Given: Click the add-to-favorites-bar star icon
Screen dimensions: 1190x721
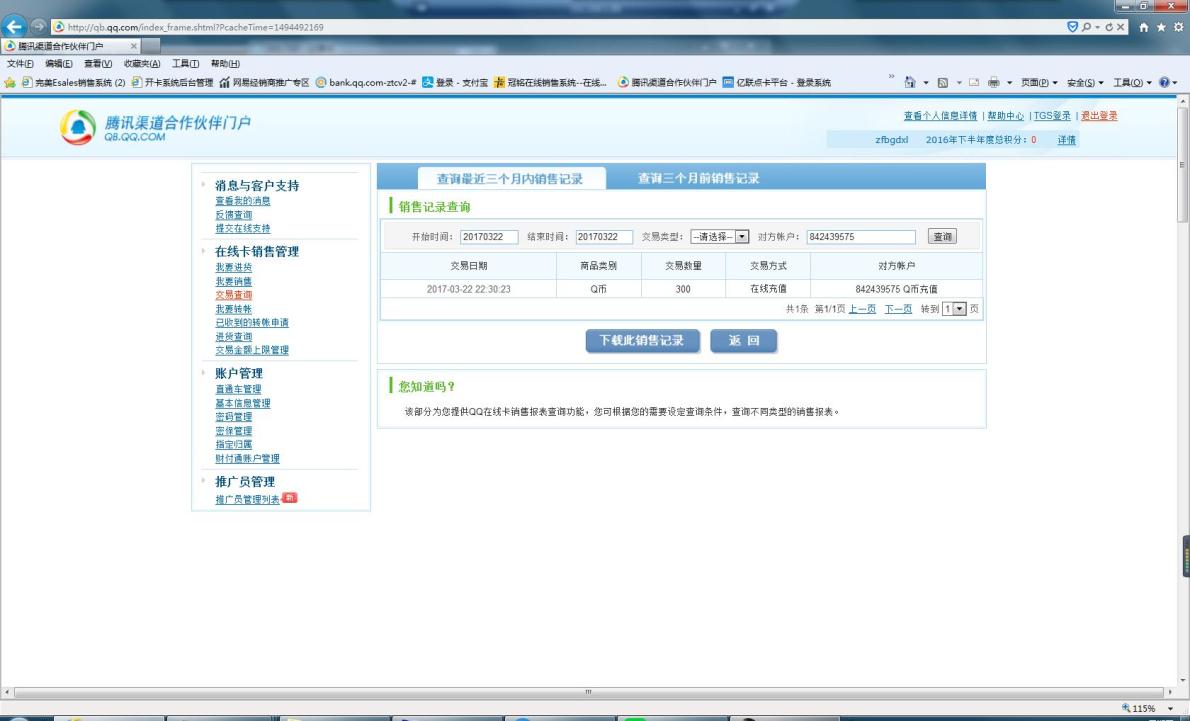Looking at the screenshot, I should point(10,82).
